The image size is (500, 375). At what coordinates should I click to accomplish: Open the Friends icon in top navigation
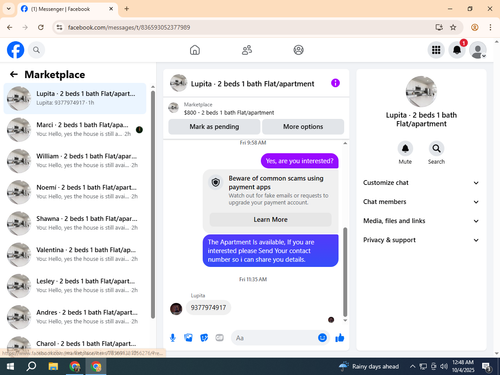(247, 50)
